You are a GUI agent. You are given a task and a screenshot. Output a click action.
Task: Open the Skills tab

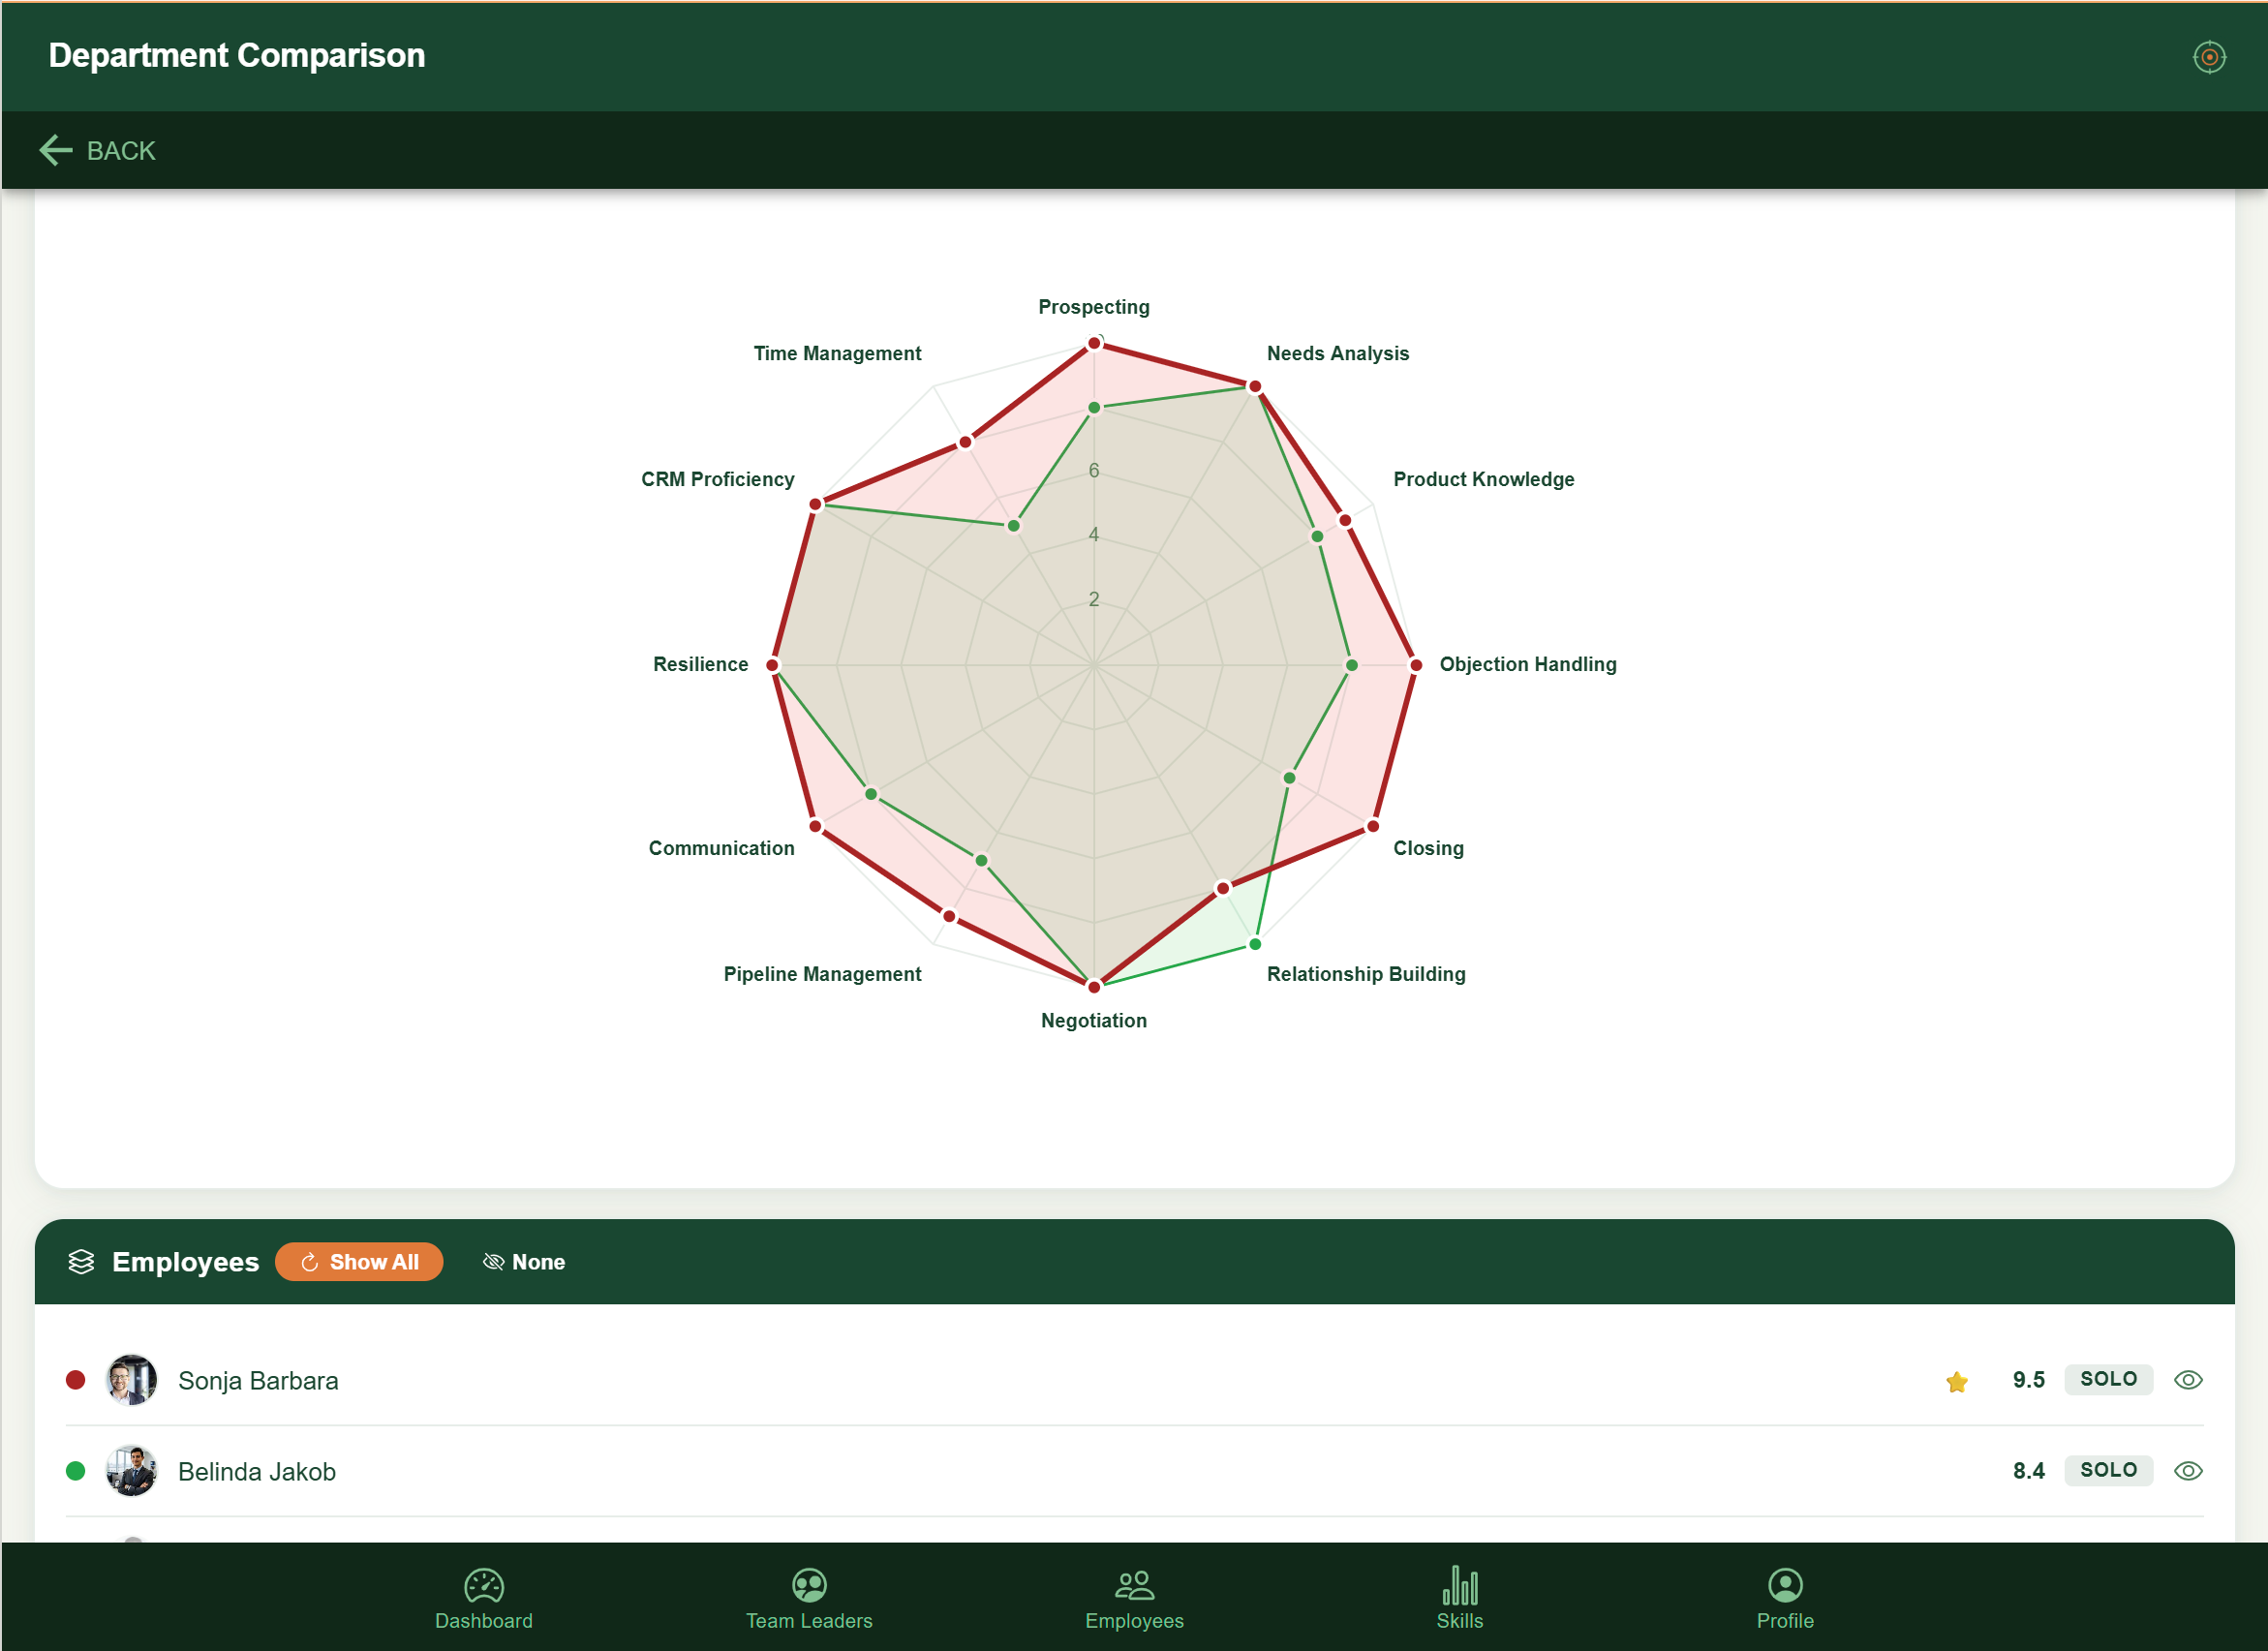coord(1459,1598)
